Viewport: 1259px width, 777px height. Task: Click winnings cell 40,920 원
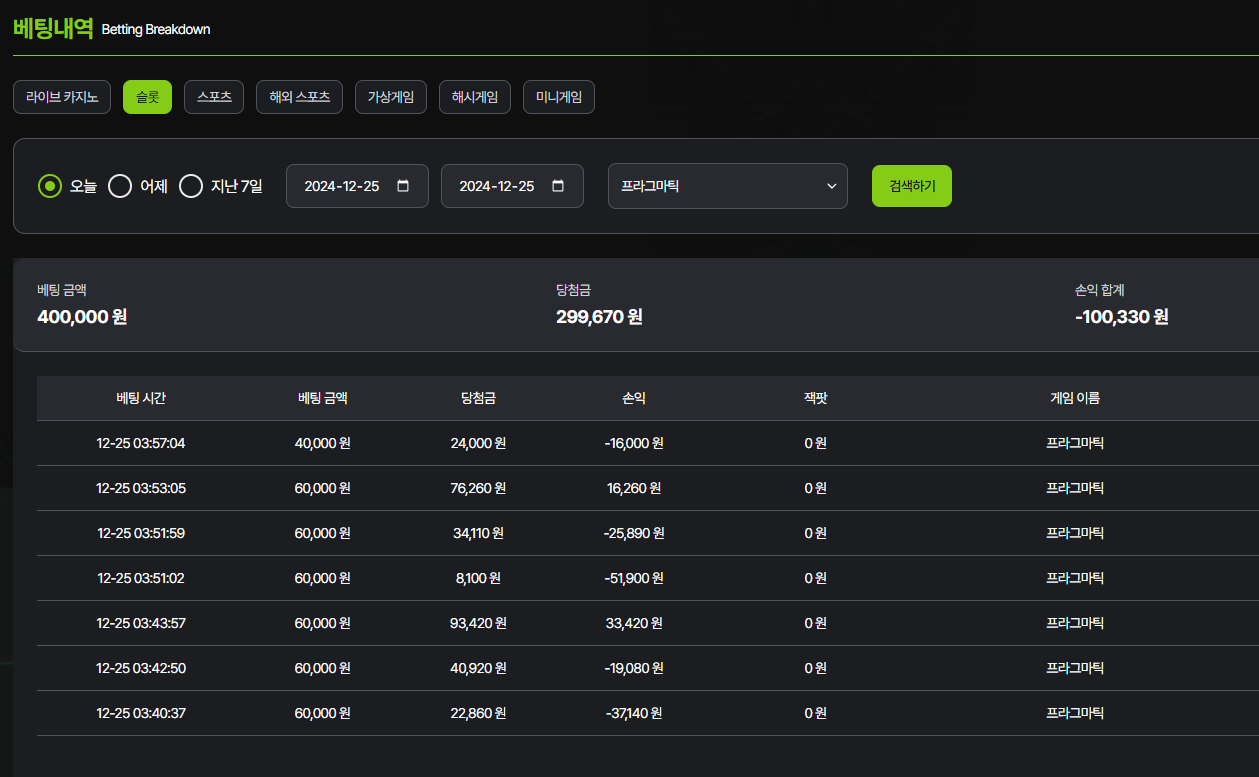point(478,668)
